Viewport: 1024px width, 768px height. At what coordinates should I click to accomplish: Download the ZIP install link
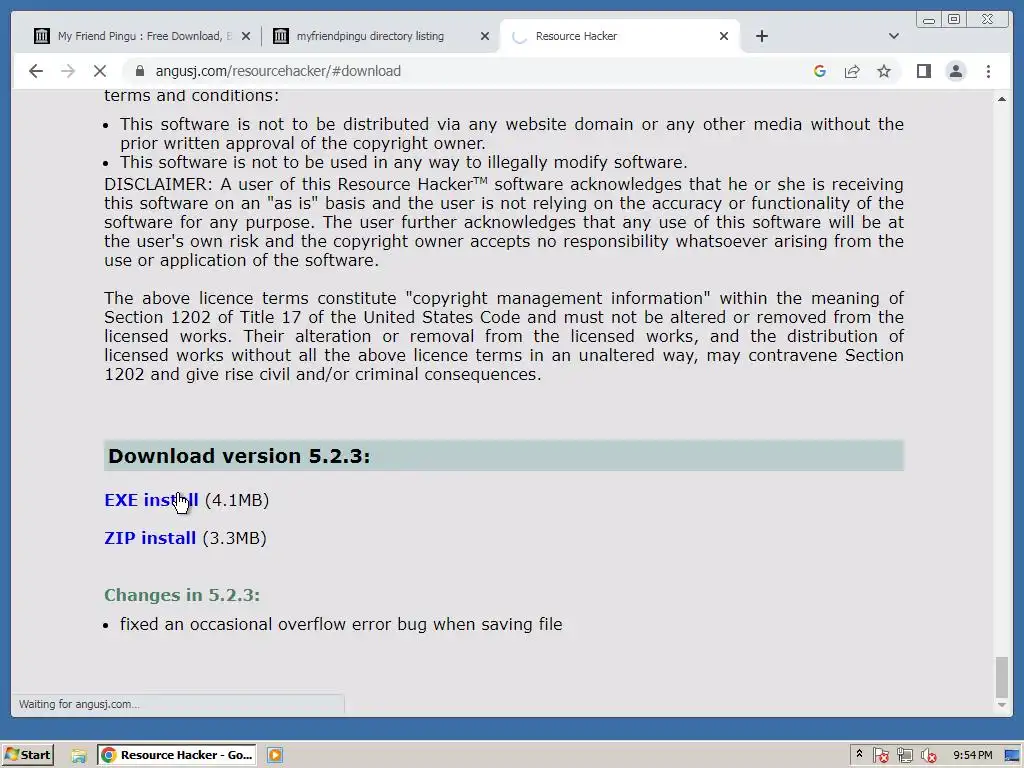(150, 538)
